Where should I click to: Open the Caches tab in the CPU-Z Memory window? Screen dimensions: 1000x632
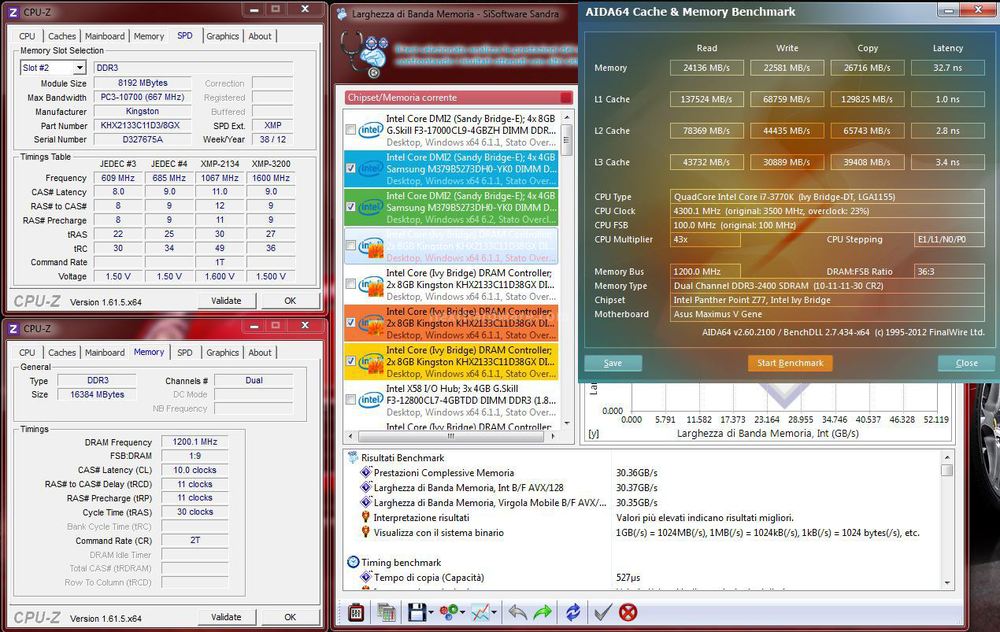(x=62, y=353)
